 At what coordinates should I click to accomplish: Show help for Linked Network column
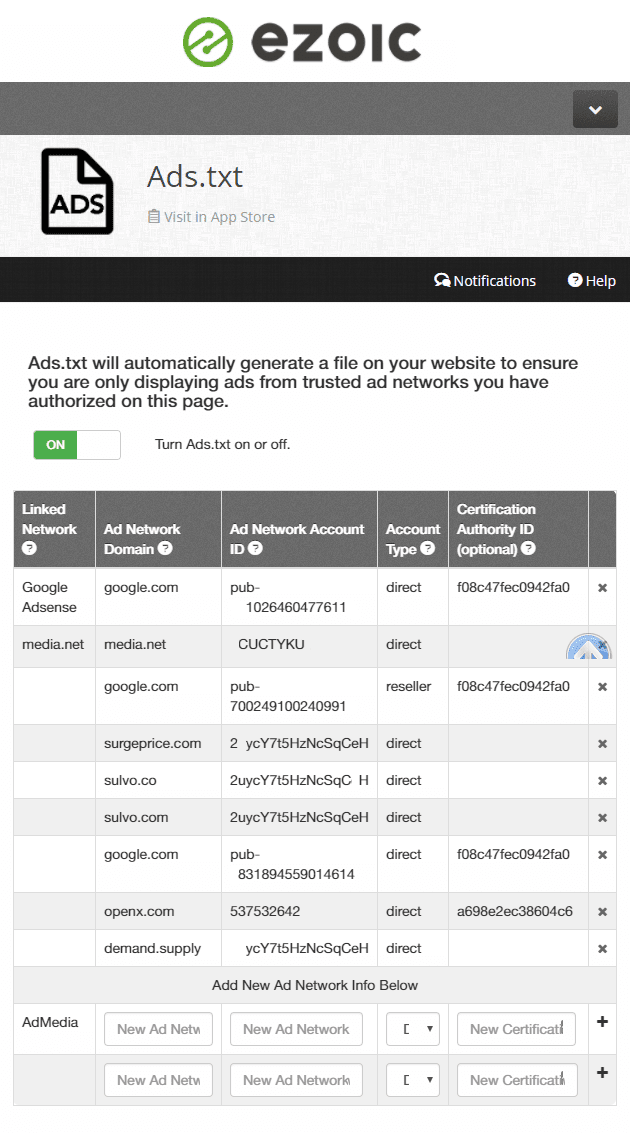tap(29, 548)
